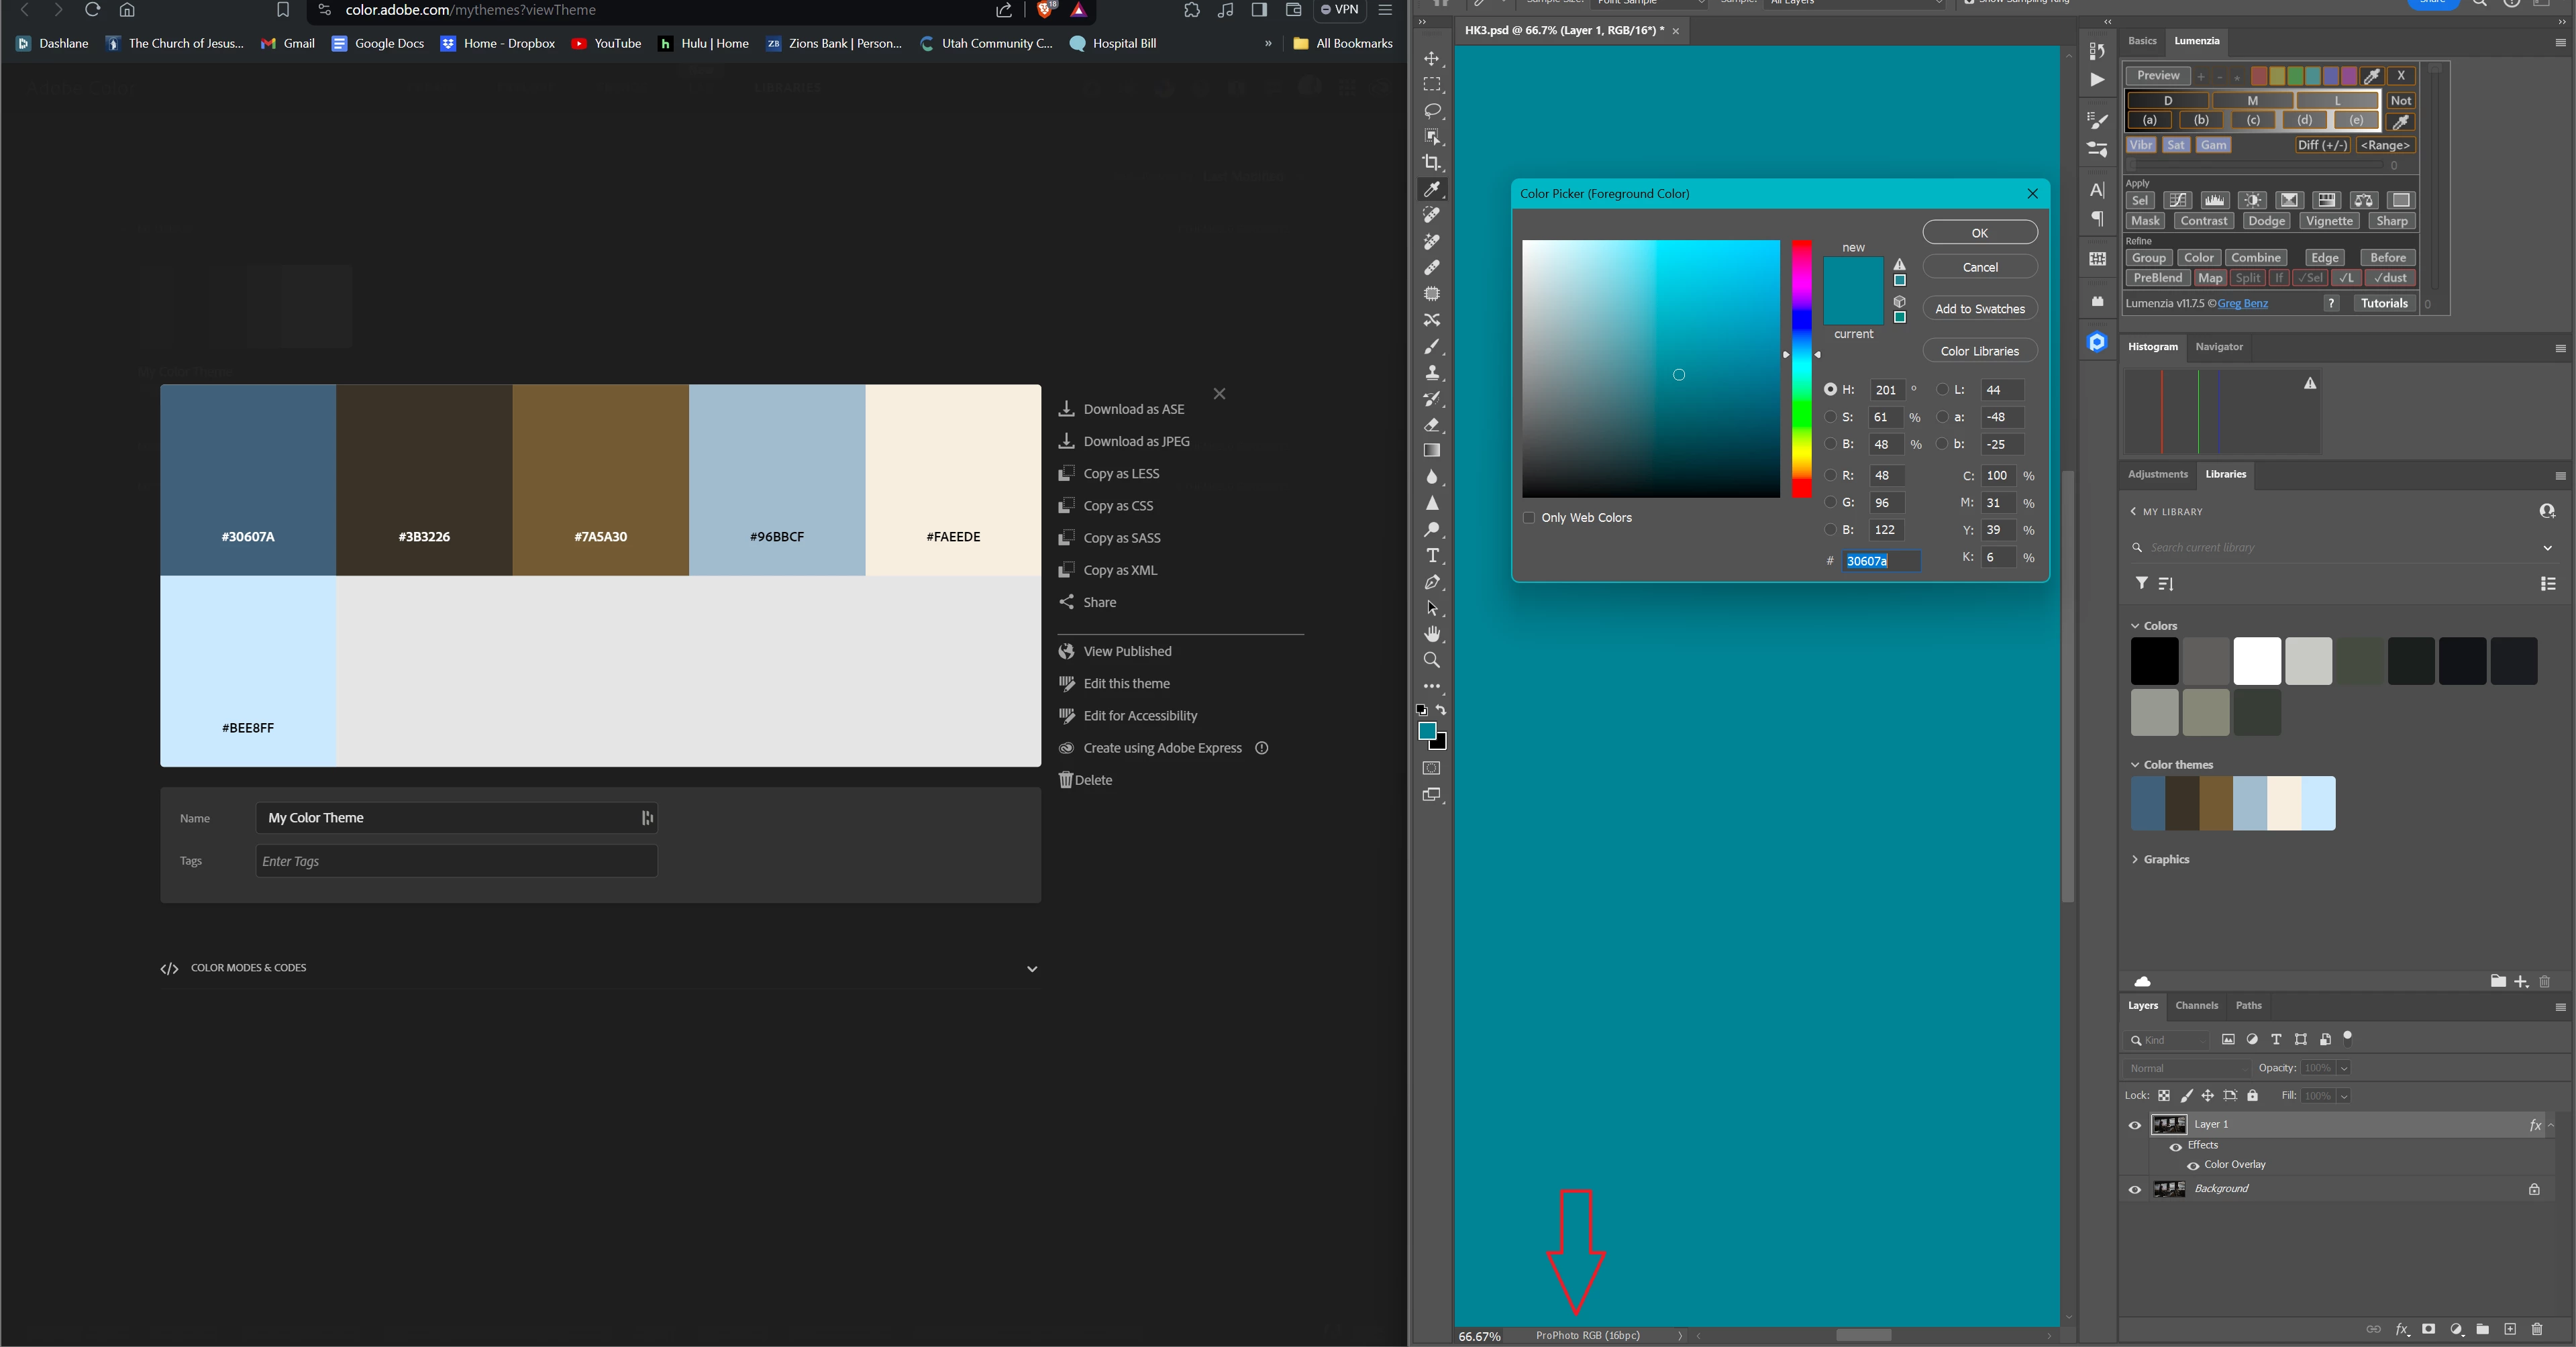Expand the Graphics section in Libraries
Screen dimensions: 2576x1347
[2135, 860]
